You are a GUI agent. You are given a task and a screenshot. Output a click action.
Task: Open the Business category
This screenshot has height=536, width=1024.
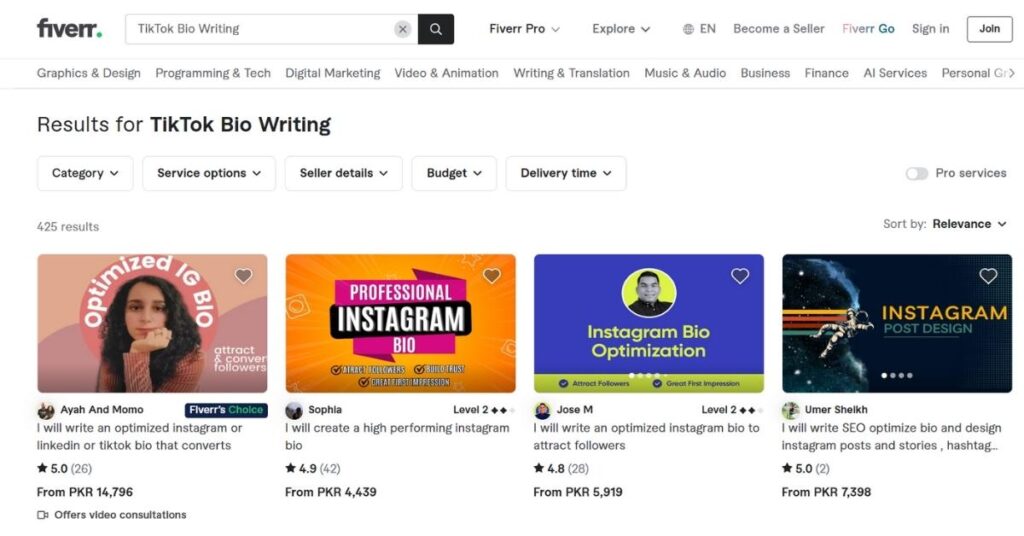click(x=765, y=73)
